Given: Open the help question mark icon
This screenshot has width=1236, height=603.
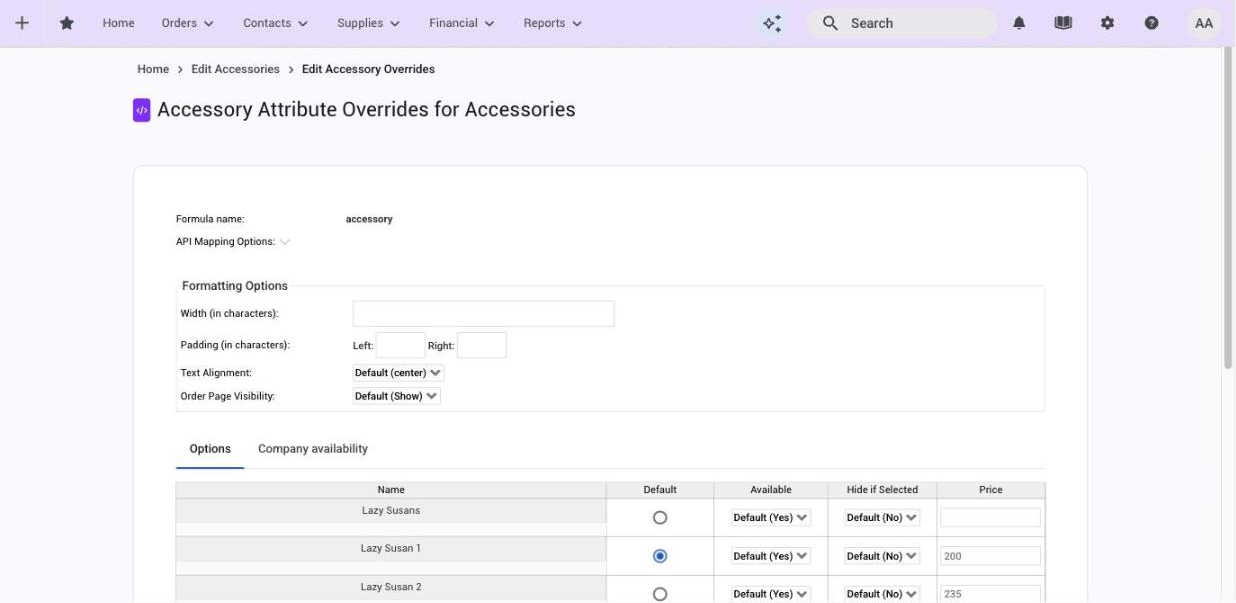Looking at the screenshot, I should click(1151, 23).
